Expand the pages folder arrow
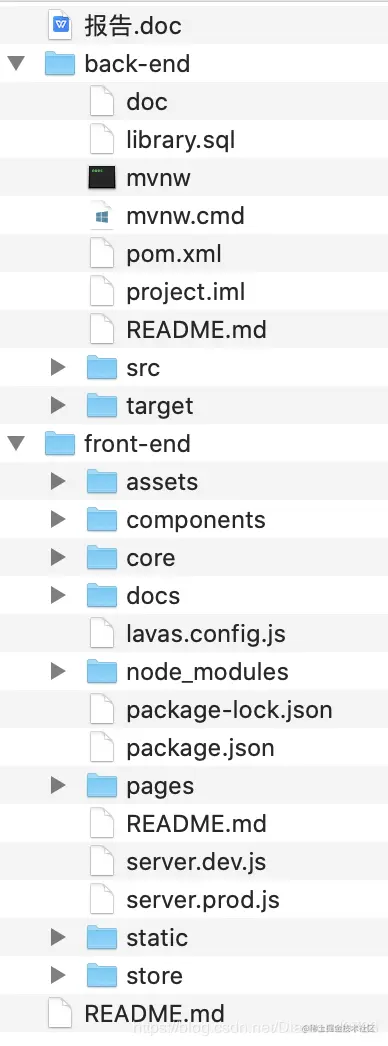The image size is (388, 1046). tap(59, 786)
